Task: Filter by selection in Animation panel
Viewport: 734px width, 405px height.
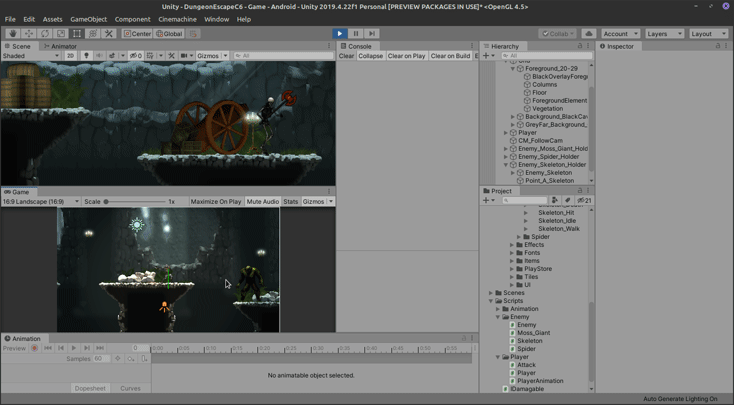Action: click(117, 359)
